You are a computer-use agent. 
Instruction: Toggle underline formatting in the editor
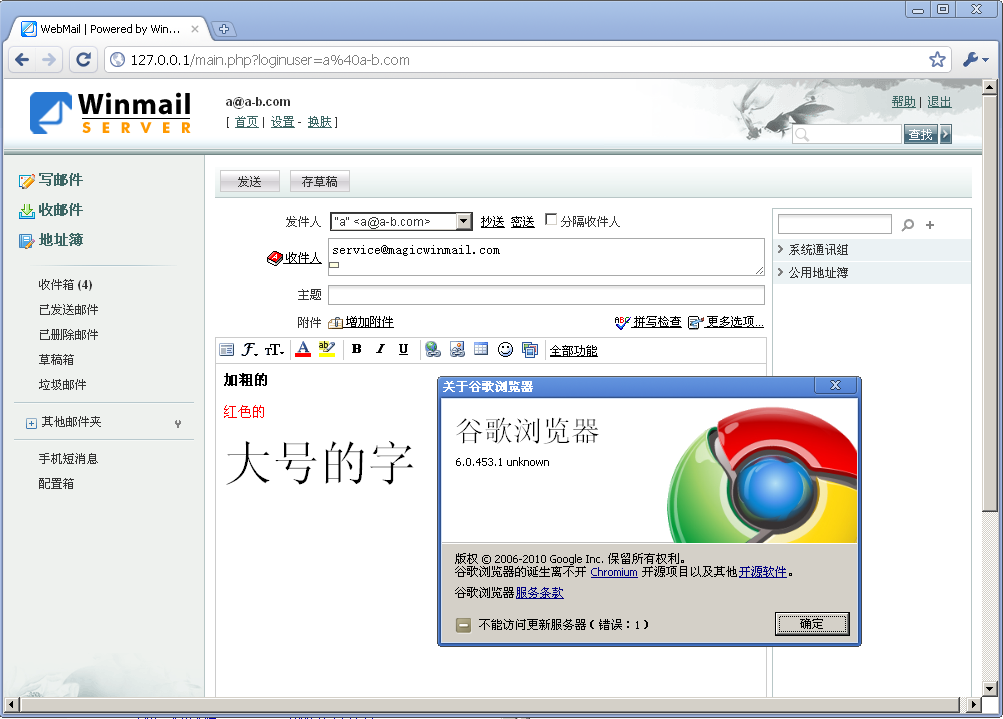pos(403,349)
